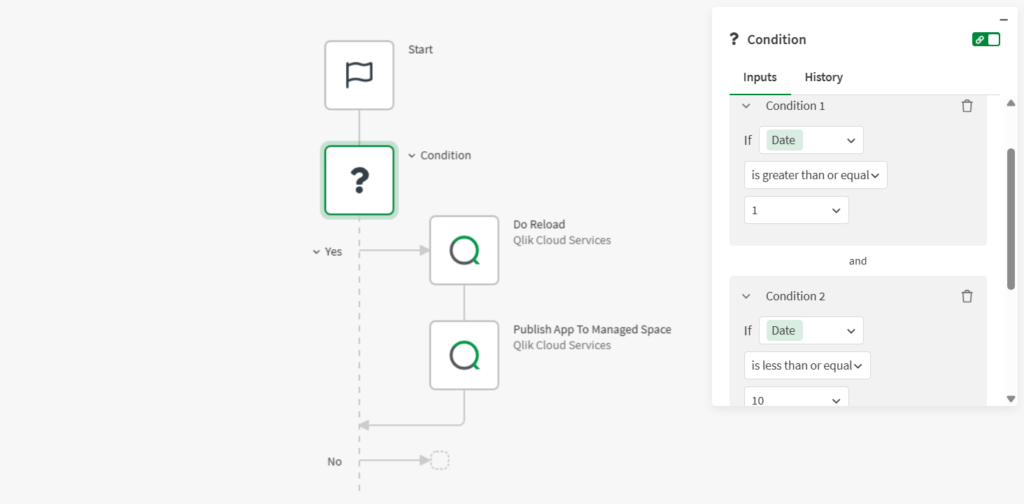The image size is (1024, 504).
Task: Collapse the Condition 1 section
Action: pos(746,106)
